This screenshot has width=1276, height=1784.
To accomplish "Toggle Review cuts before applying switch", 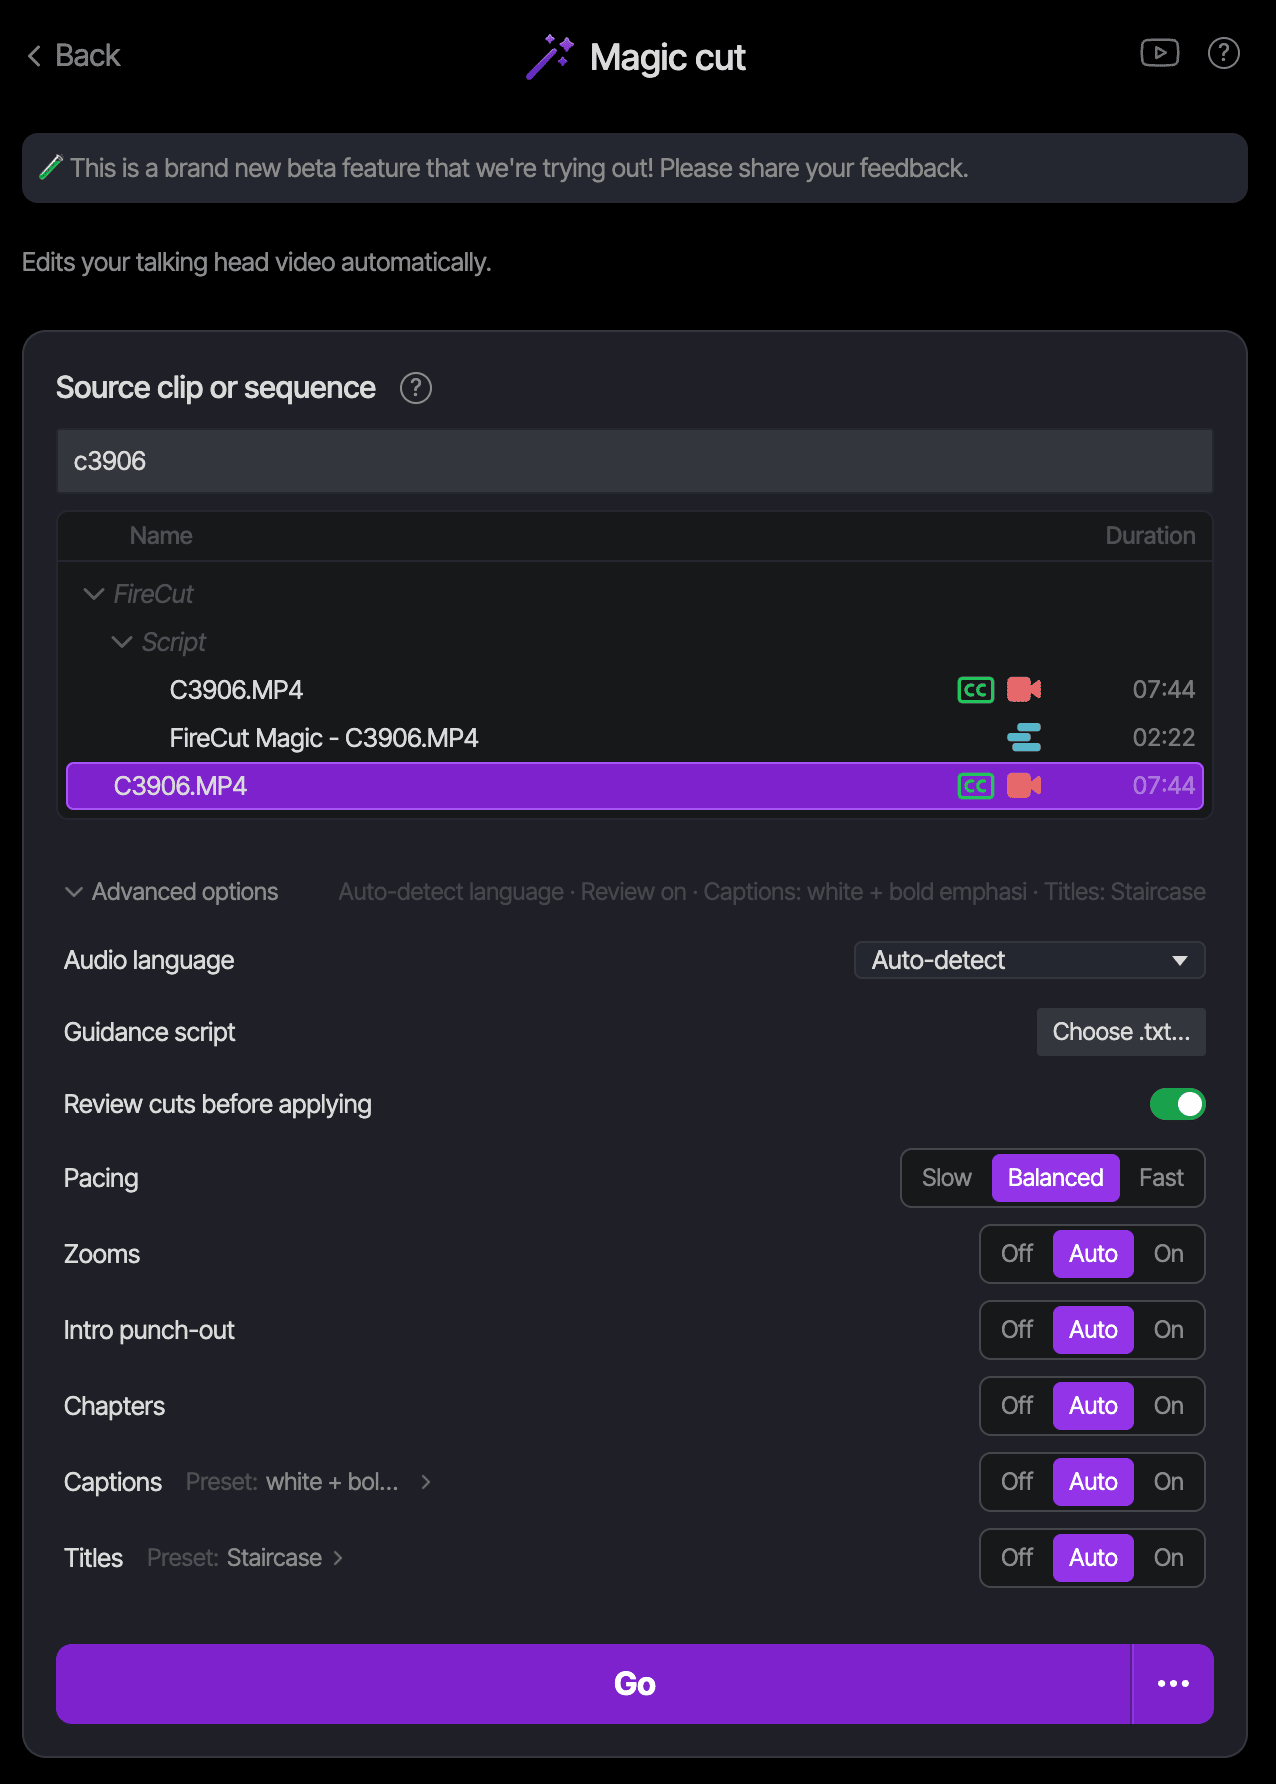I will [x=1178, y=1104].
